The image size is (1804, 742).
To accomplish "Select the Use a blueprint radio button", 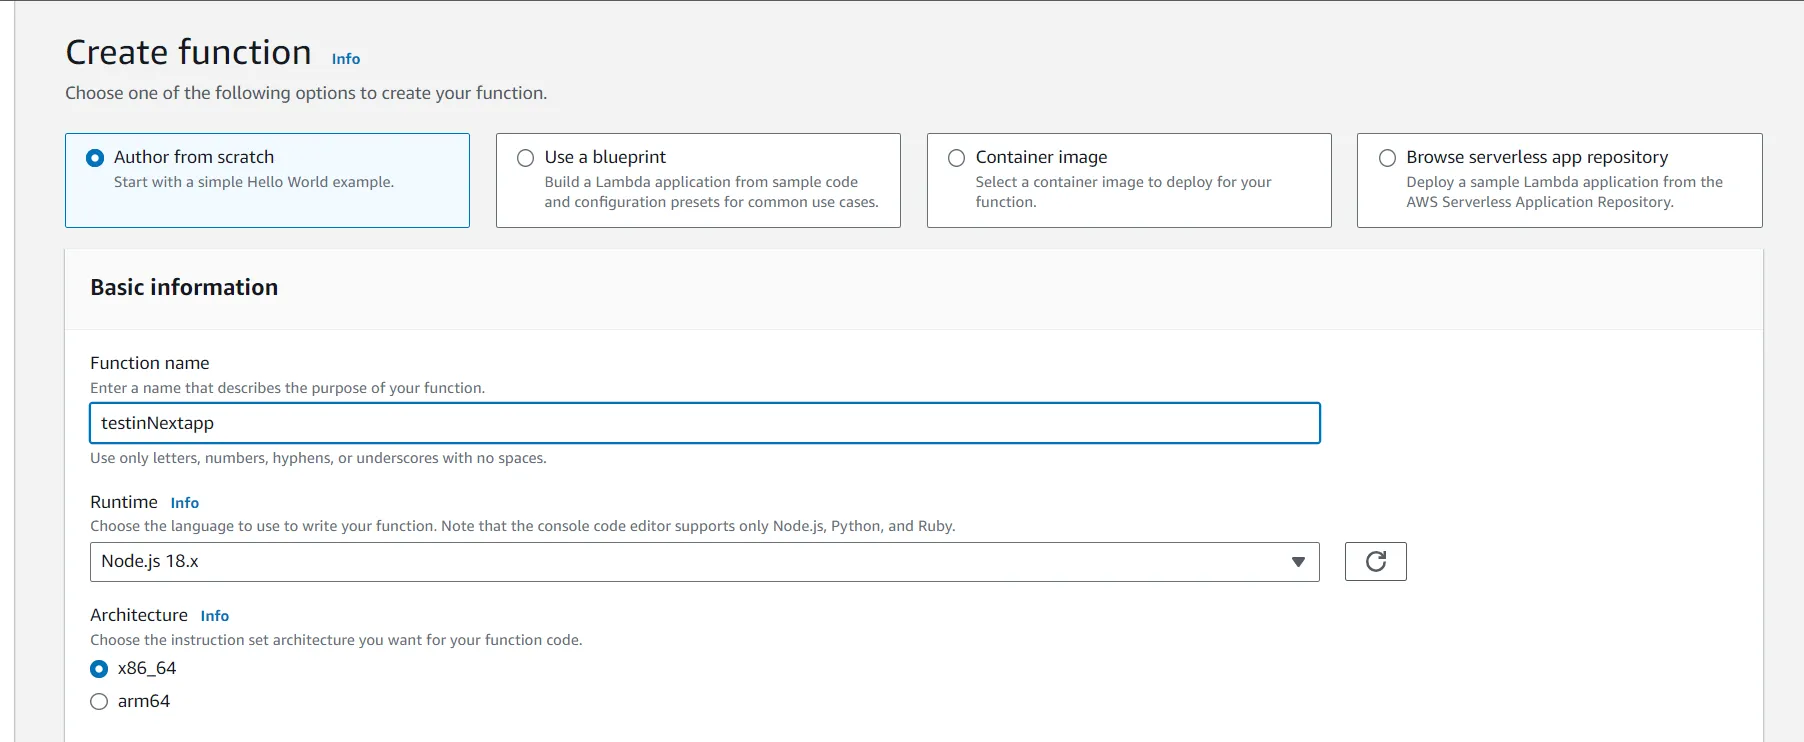I will [x=525, y=158].
